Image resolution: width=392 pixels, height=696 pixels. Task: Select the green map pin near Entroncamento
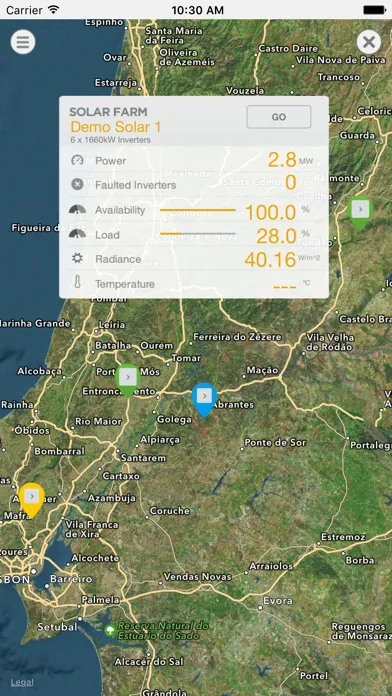(128, 380)
